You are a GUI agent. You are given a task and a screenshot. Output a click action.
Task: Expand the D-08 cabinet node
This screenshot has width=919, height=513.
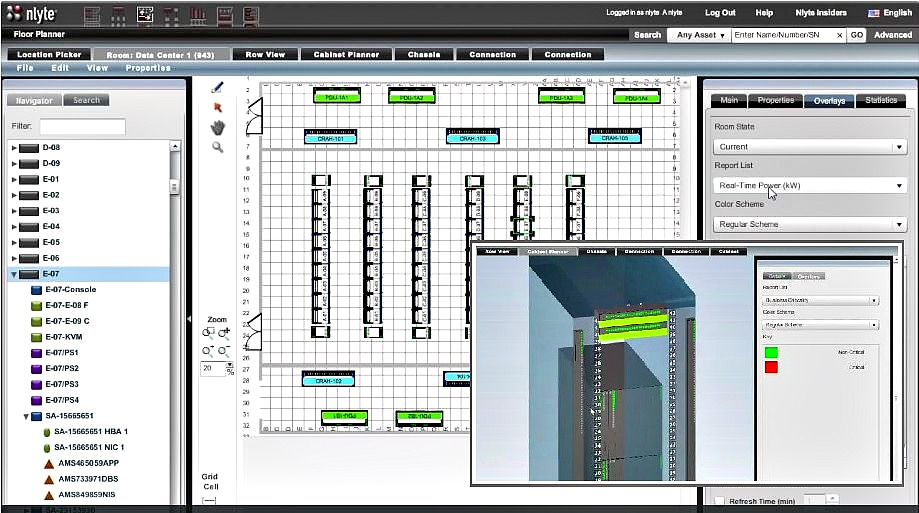pyautogui.click(x=14, y=148)
